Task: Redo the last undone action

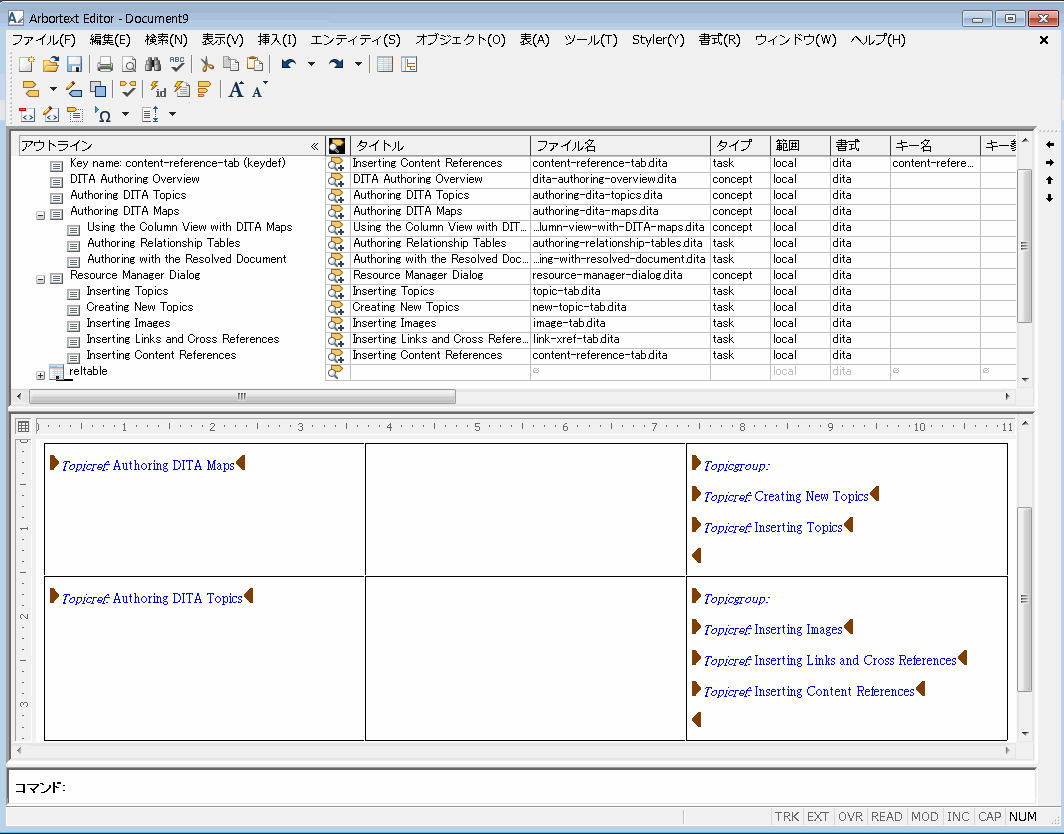Action: tap(336, 64)
